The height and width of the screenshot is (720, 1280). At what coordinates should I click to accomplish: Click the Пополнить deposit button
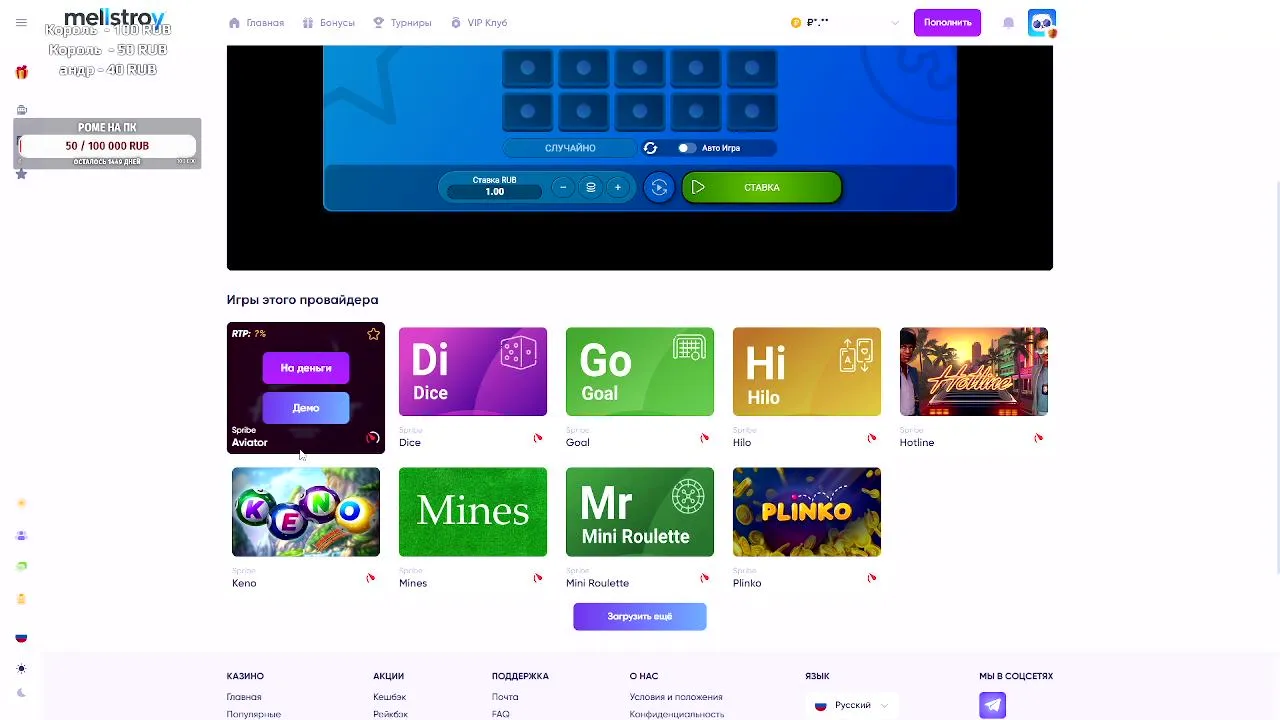click(947, 23)
